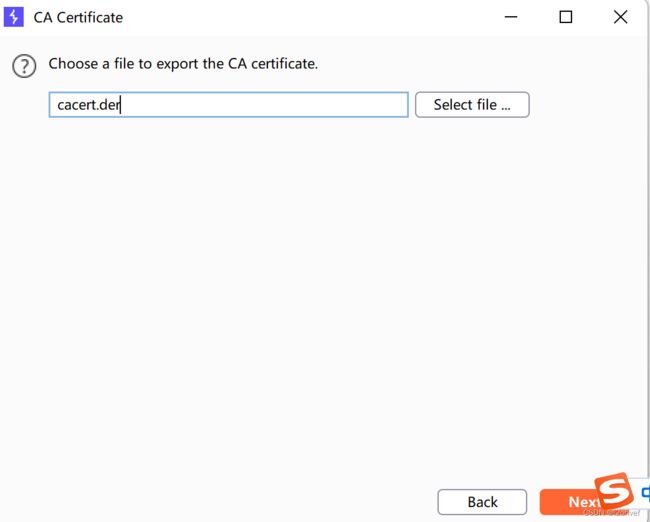Maximize the CA Certificate dialog

565,17
